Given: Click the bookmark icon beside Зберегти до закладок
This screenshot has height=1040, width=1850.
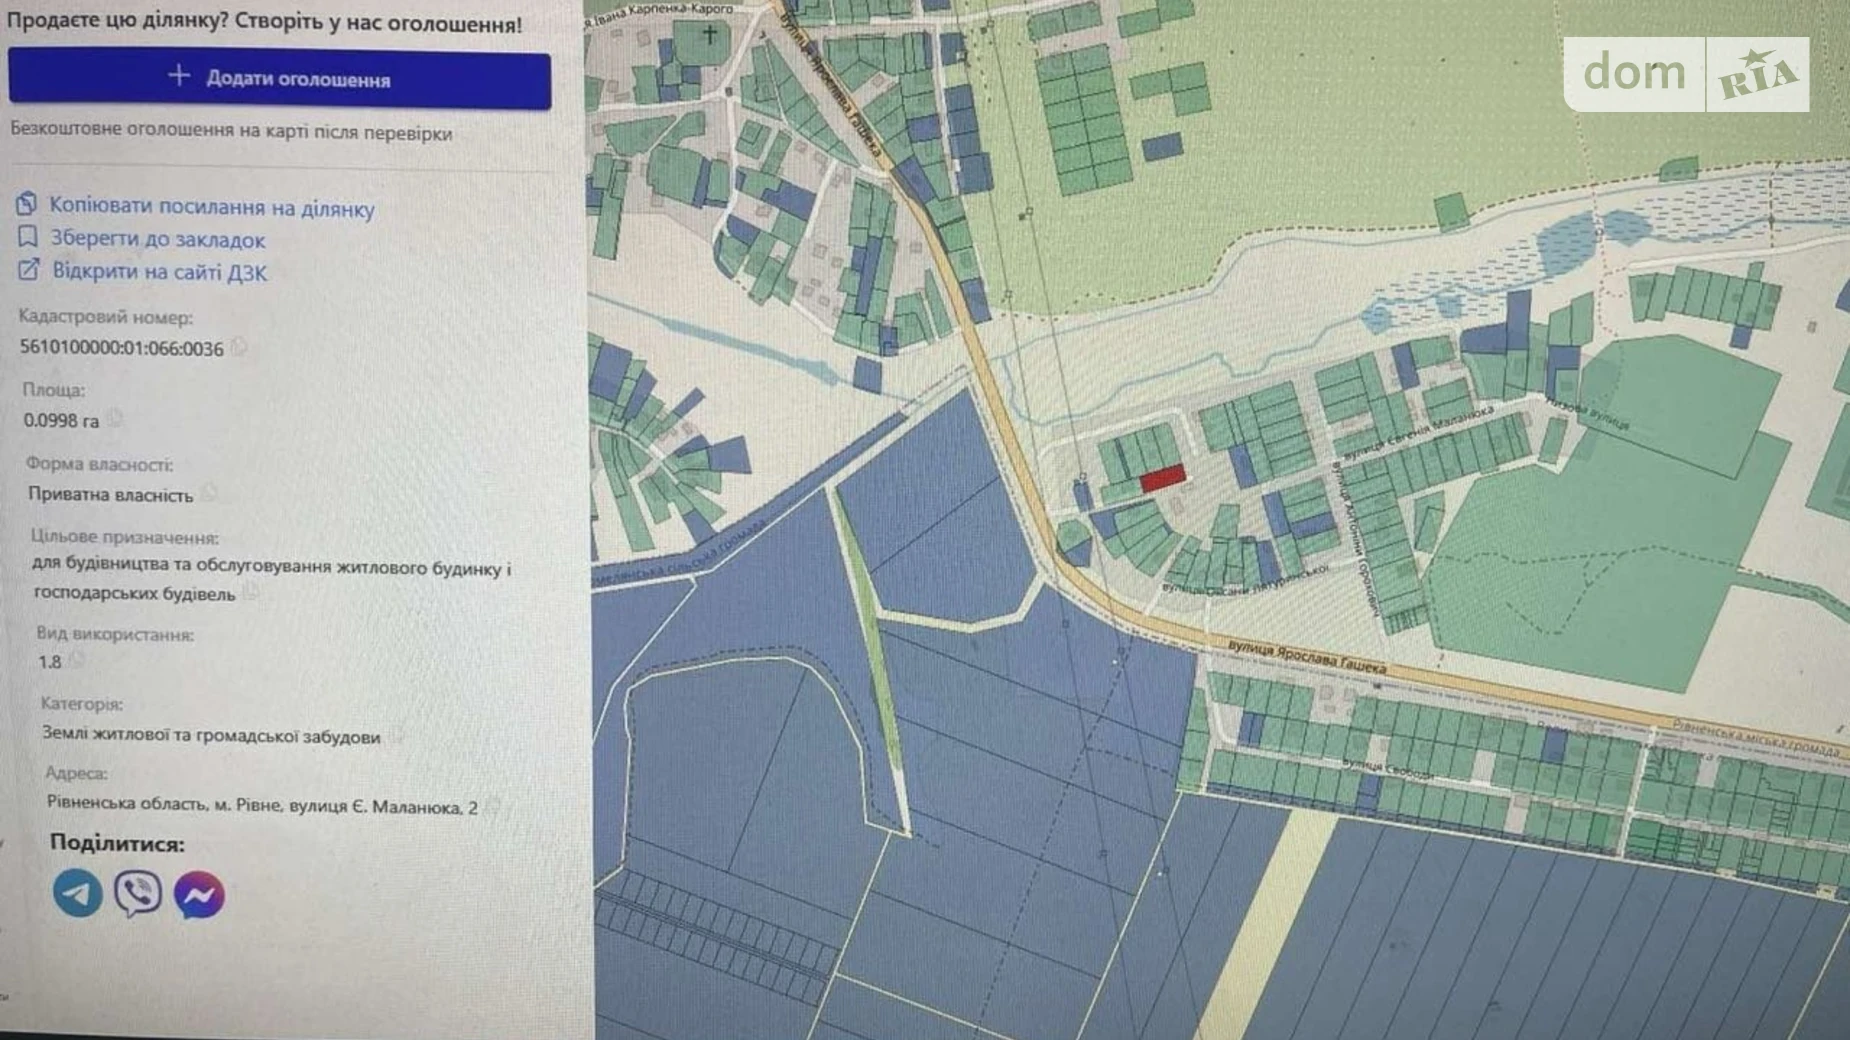Looking at the screenshot, I should 28,238.
